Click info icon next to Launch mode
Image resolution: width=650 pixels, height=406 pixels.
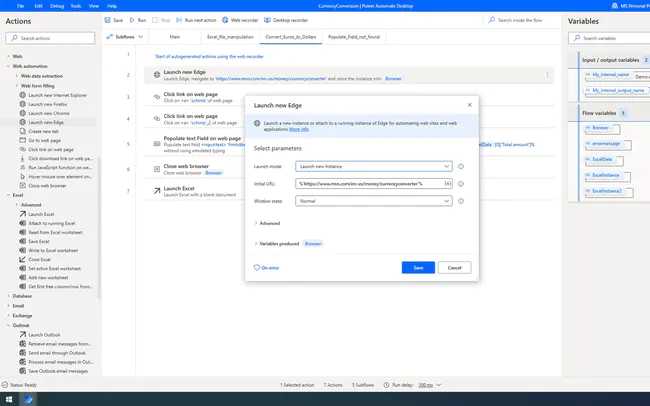click(461, 166)
